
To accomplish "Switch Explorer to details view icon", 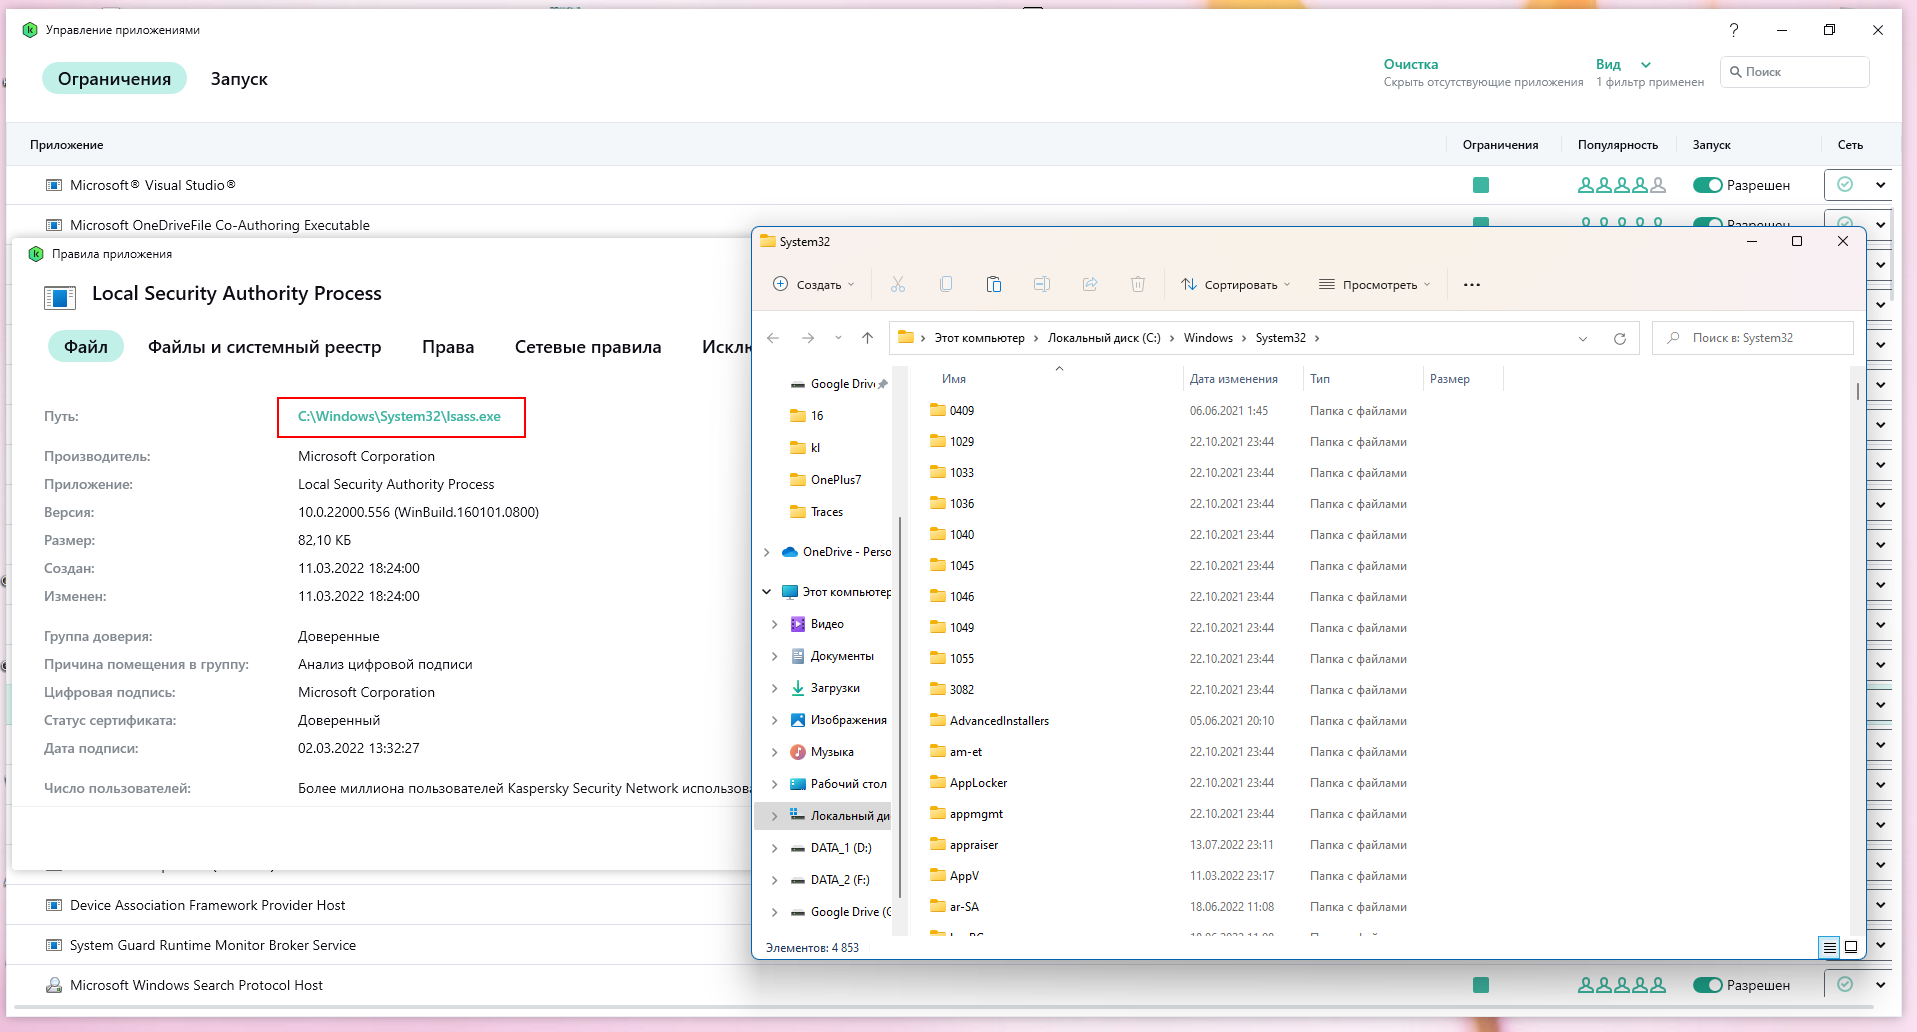I will tap(1829, 947).
